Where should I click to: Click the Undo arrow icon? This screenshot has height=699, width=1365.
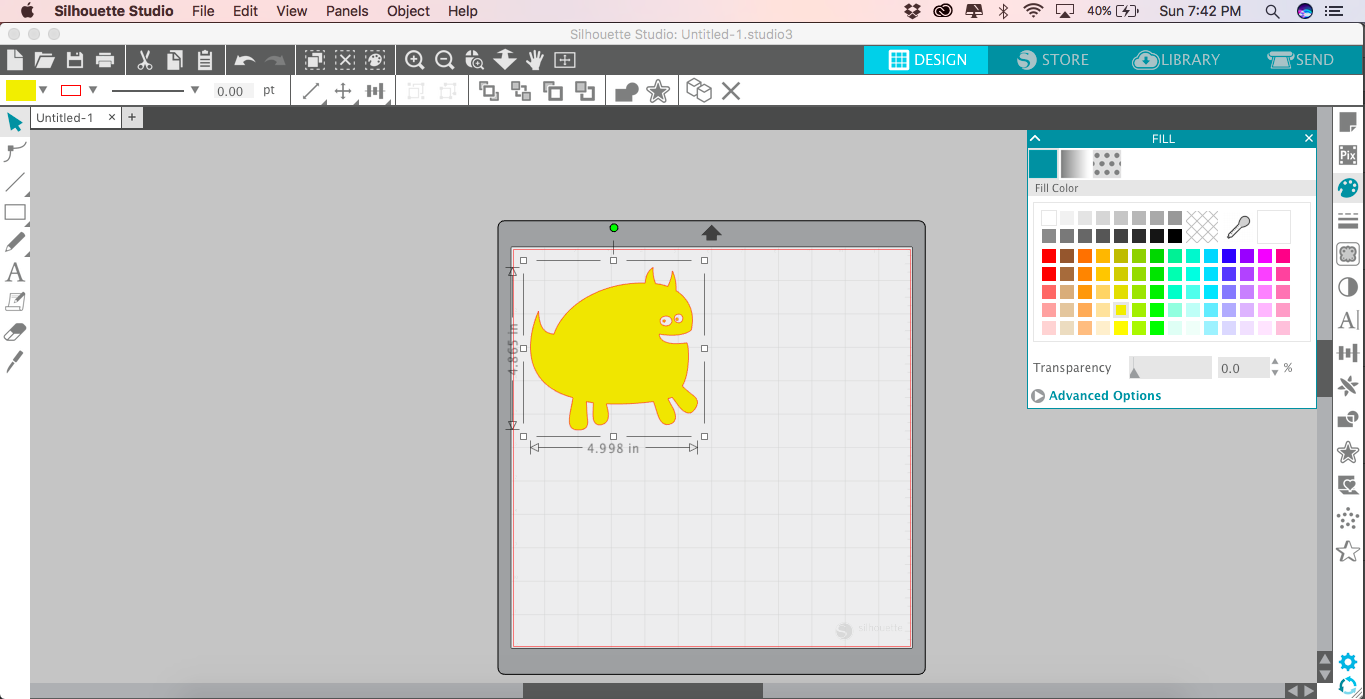point(245,60)
